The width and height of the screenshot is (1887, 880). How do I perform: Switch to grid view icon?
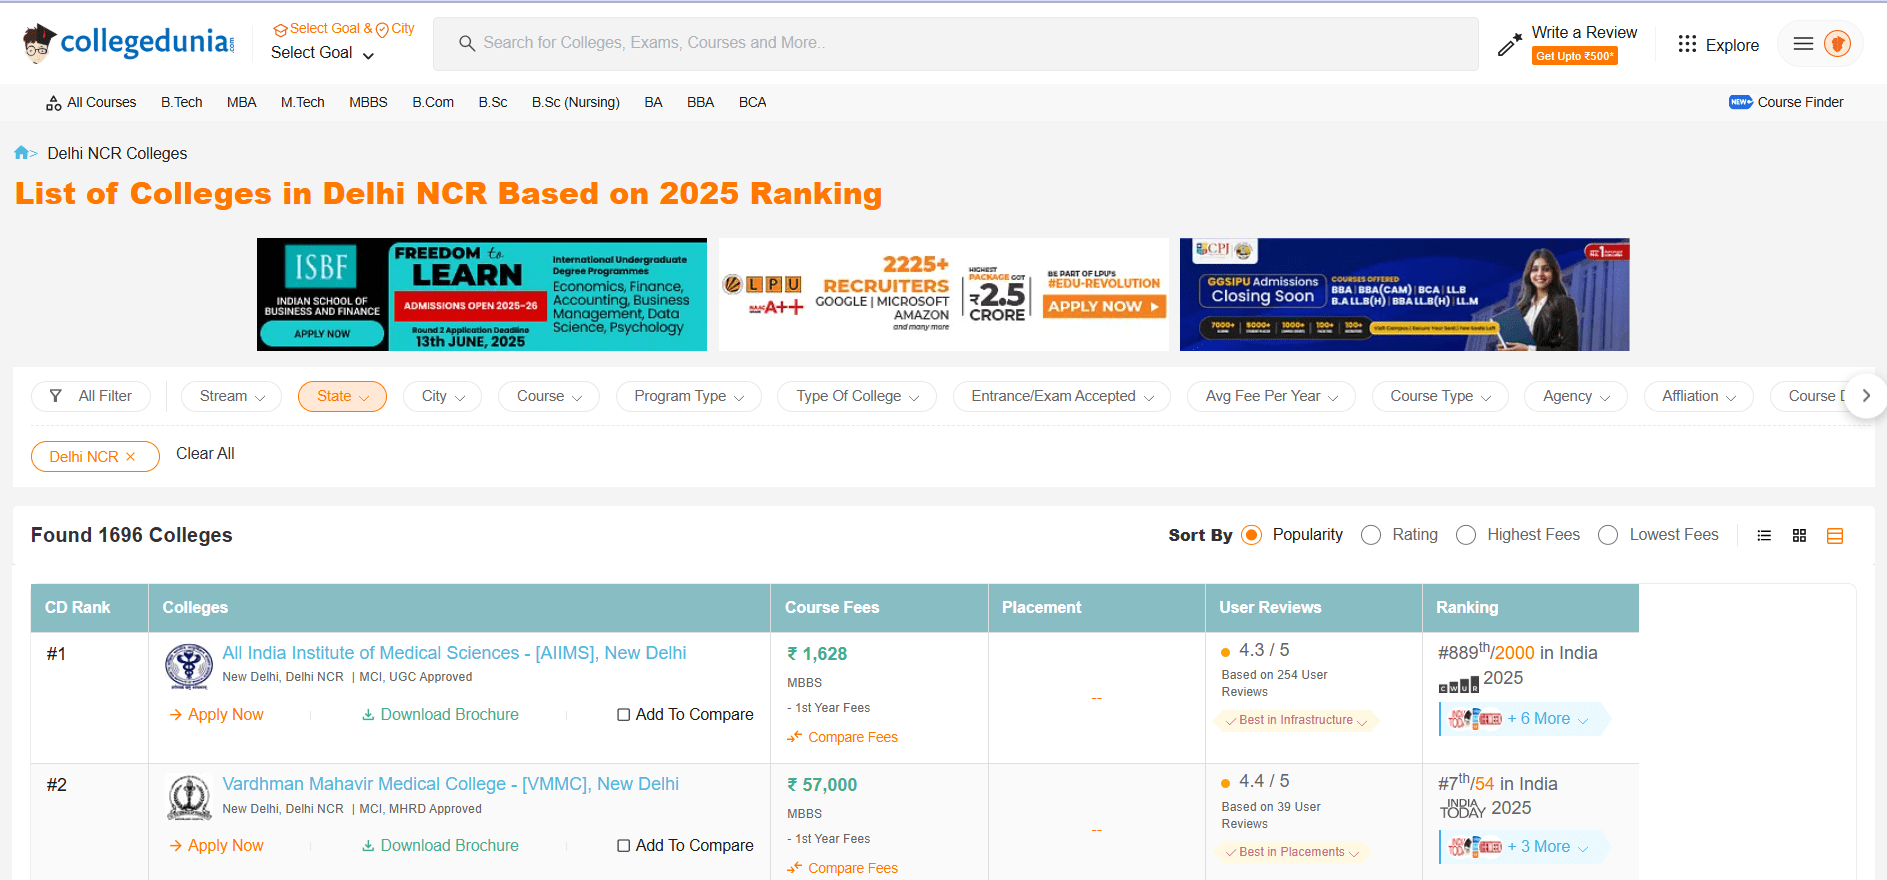(x=1799, y=536)
